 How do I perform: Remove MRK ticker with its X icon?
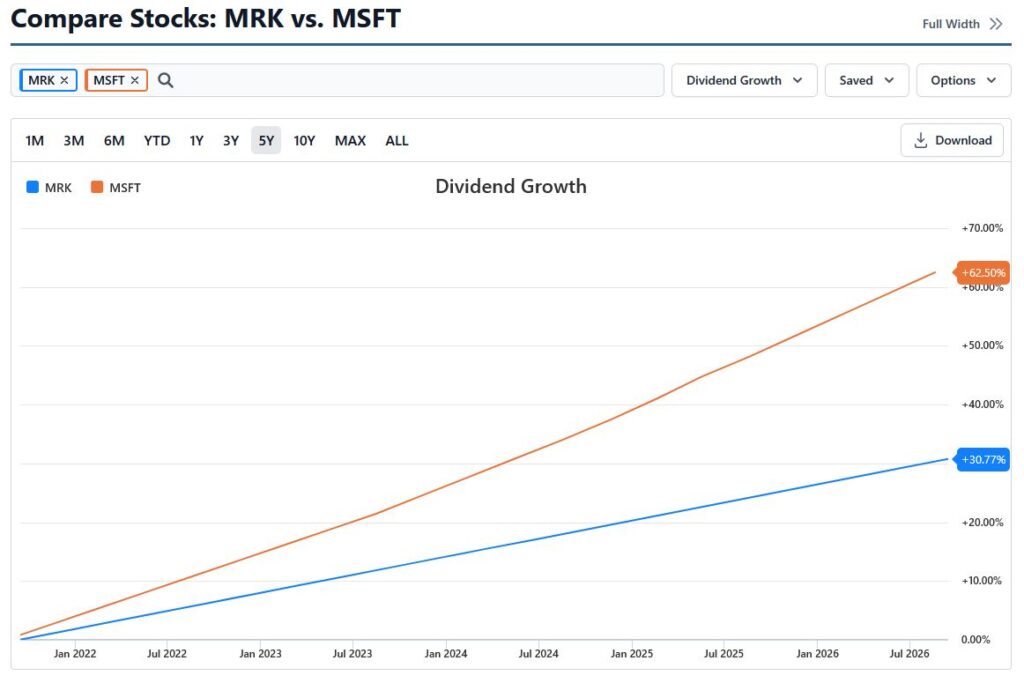pyautogui.click(x=64, y=80)
